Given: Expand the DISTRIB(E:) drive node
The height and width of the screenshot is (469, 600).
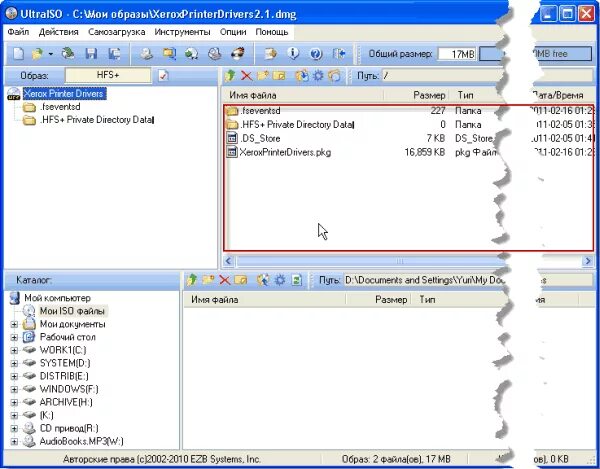Looking at the screenshot, I should coord(14,376).
